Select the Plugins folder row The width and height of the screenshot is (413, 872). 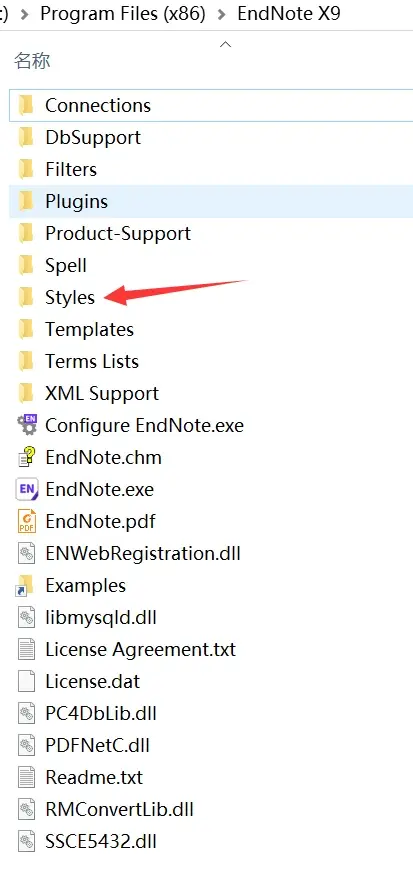[x=211, y=201]
